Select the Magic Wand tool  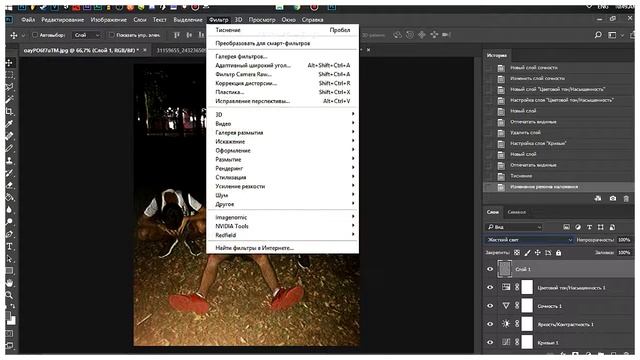click(9, 100)
